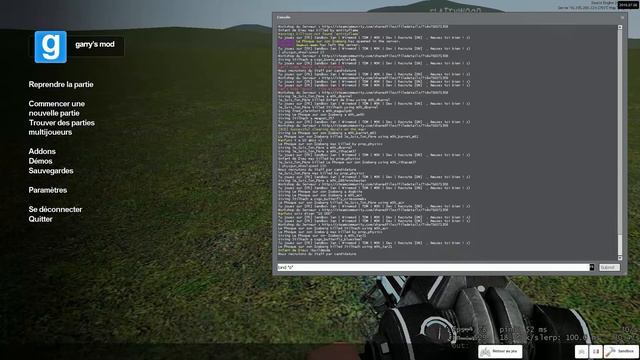Image resolution: width=640 pixels, height=360 pixels.
Task: Click the console command input field
Action: point(433,267)
